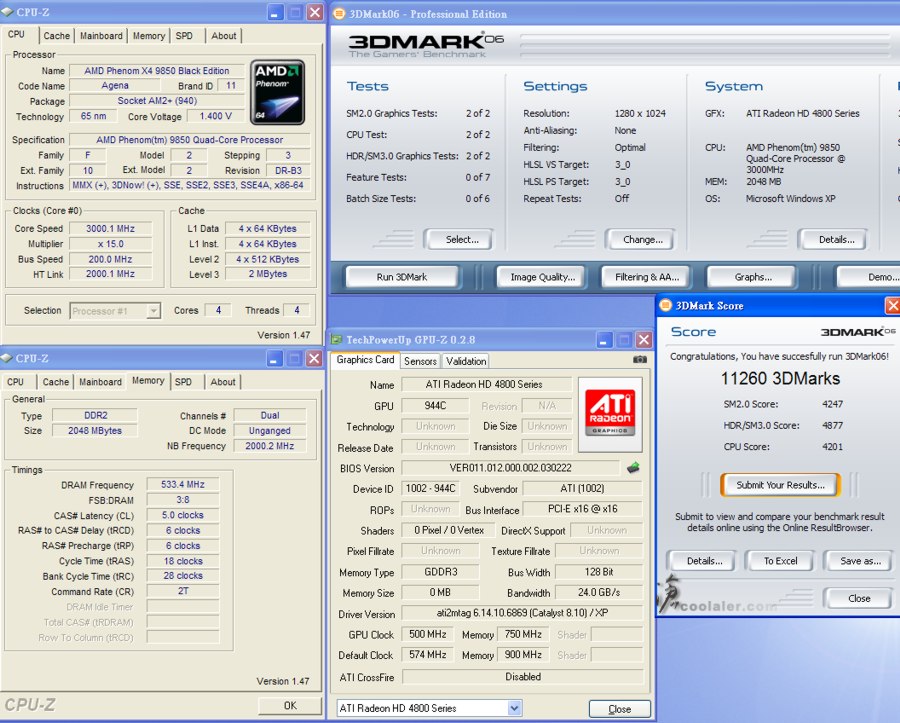Click the Graphs... button
Image resolution: width=900 pixels, height=723 pixels.
click(x=751, y=277)
